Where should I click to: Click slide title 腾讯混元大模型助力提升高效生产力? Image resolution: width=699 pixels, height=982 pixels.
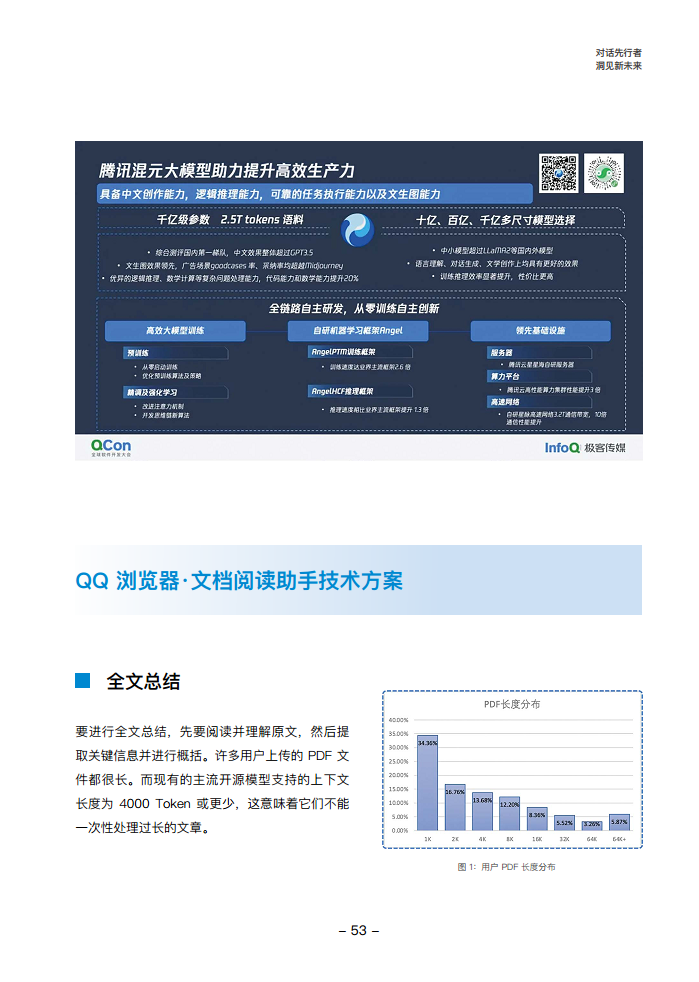[227, 170]
